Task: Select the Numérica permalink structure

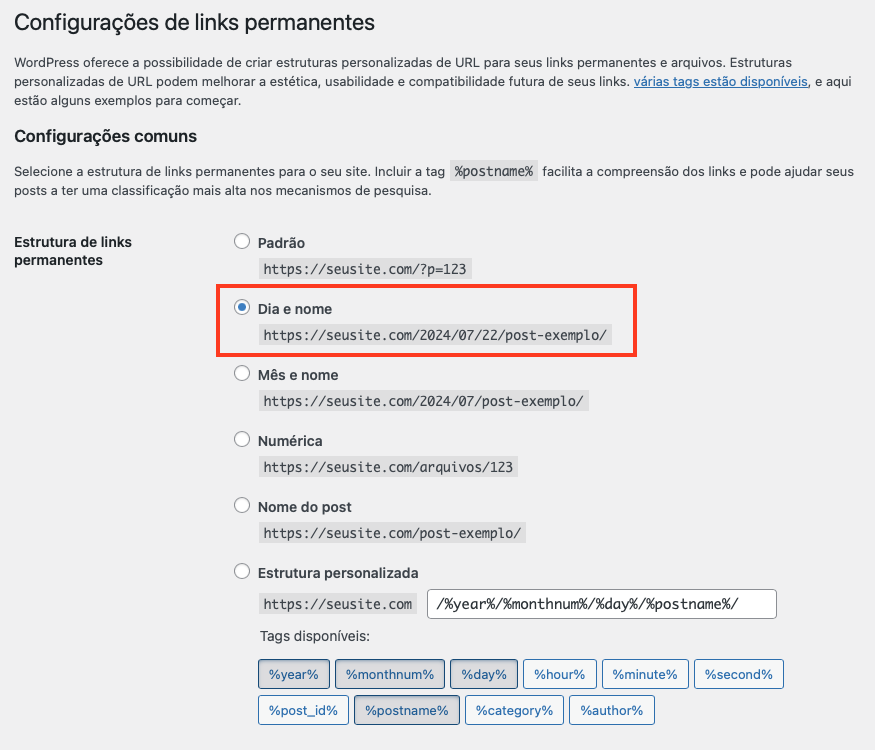Action: 241,439
